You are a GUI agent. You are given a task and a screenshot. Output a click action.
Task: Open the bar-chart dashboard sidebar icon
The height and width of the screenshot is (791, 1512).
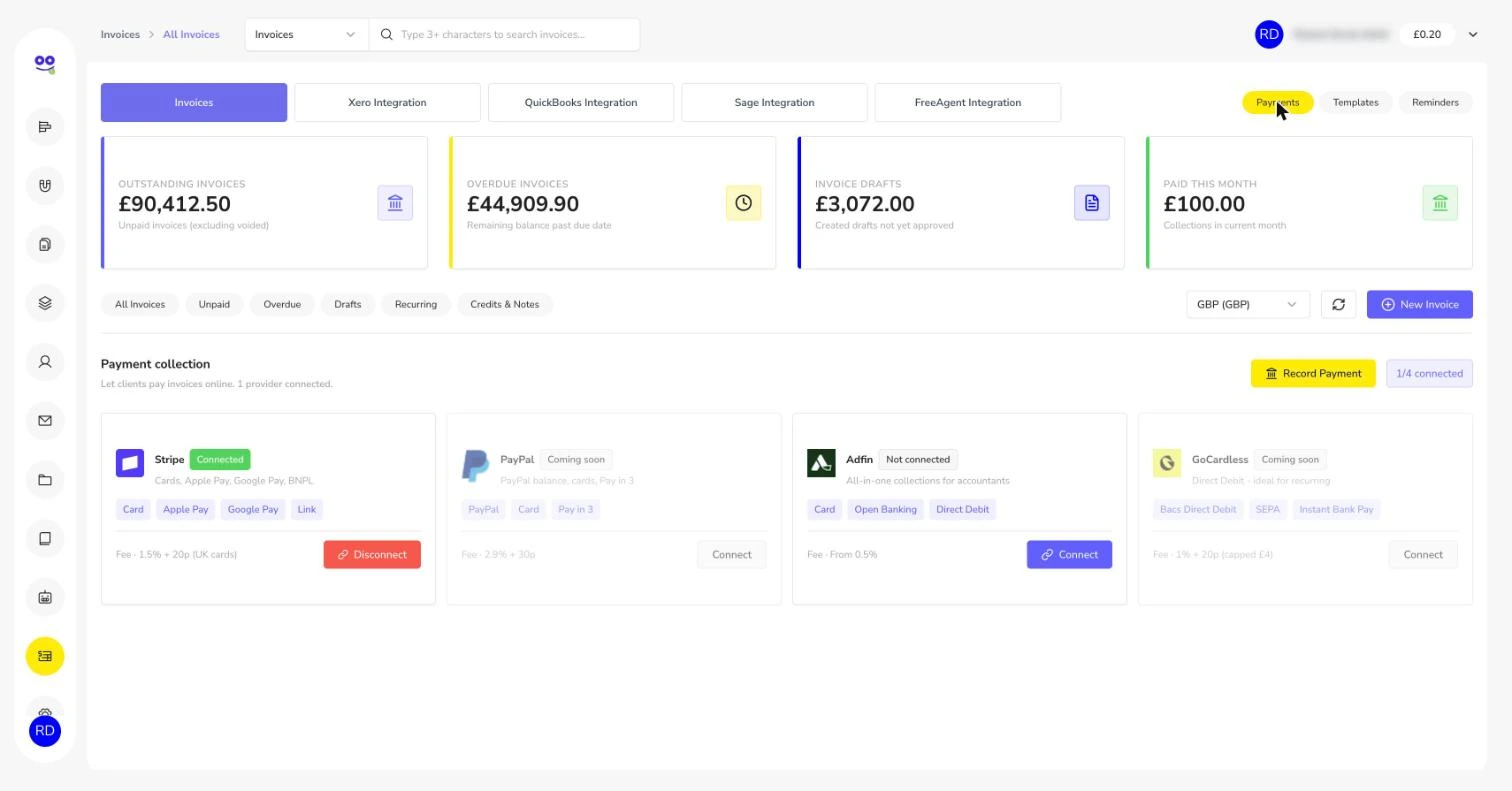pyautogui.click(x=45, y=127)
